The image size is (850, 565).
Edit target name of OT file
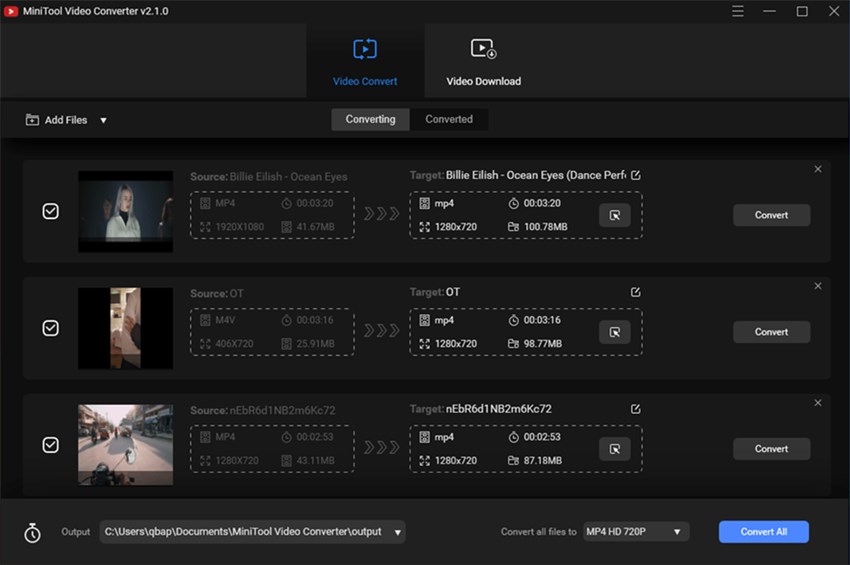click(x=636, y=292)
